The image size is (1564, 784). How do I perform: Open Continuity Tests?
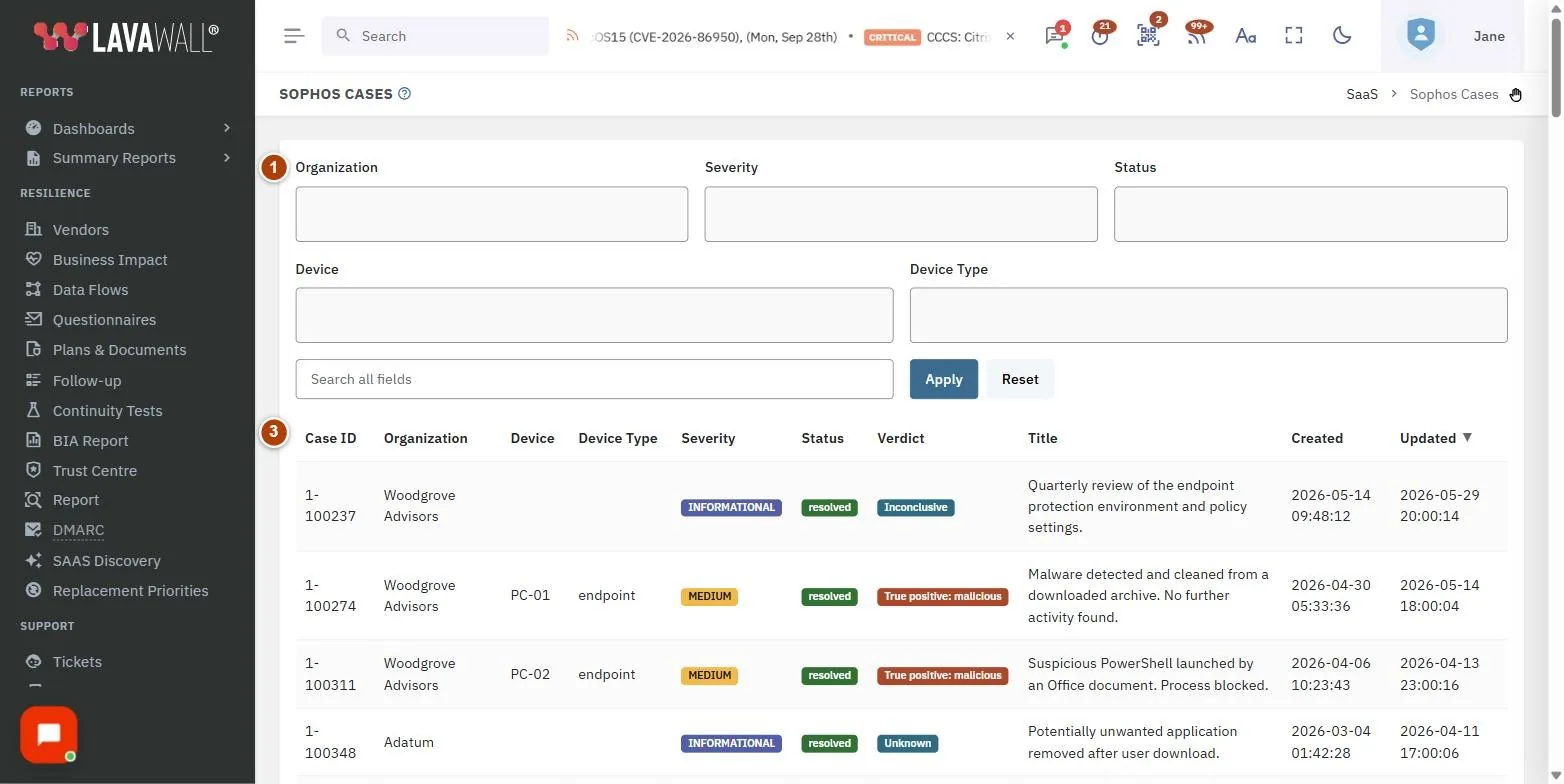coord(107,410)
